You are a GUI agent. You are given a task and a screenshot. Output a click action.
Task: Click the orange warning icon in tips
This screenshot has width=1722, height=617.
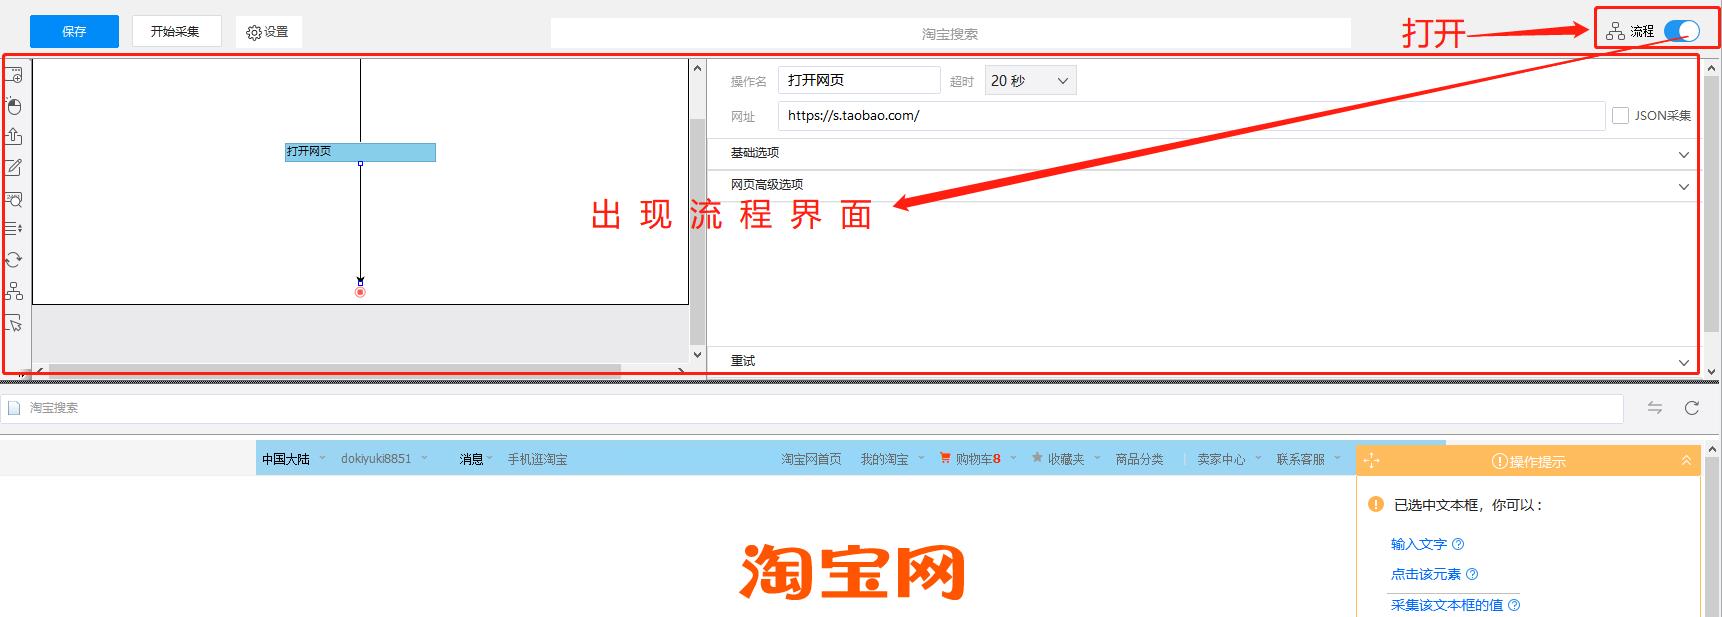[1376, 504]
